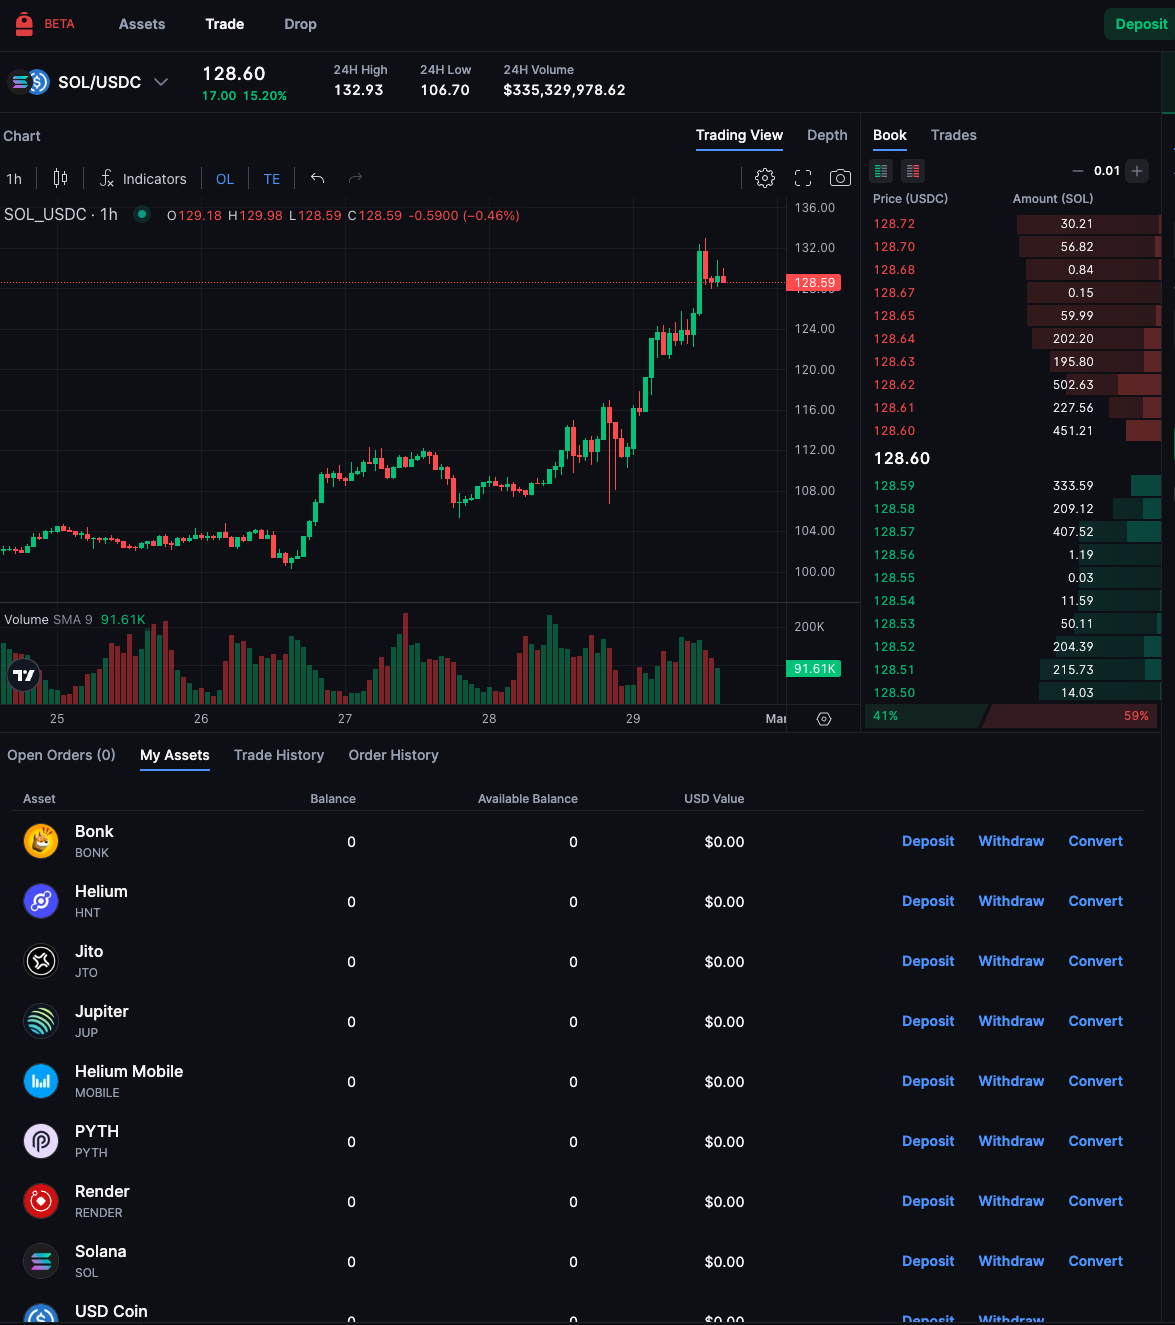Take chart snapshot camera icon
The width and height of the screenshot is (1175, 1325).
tap(840, 178)
